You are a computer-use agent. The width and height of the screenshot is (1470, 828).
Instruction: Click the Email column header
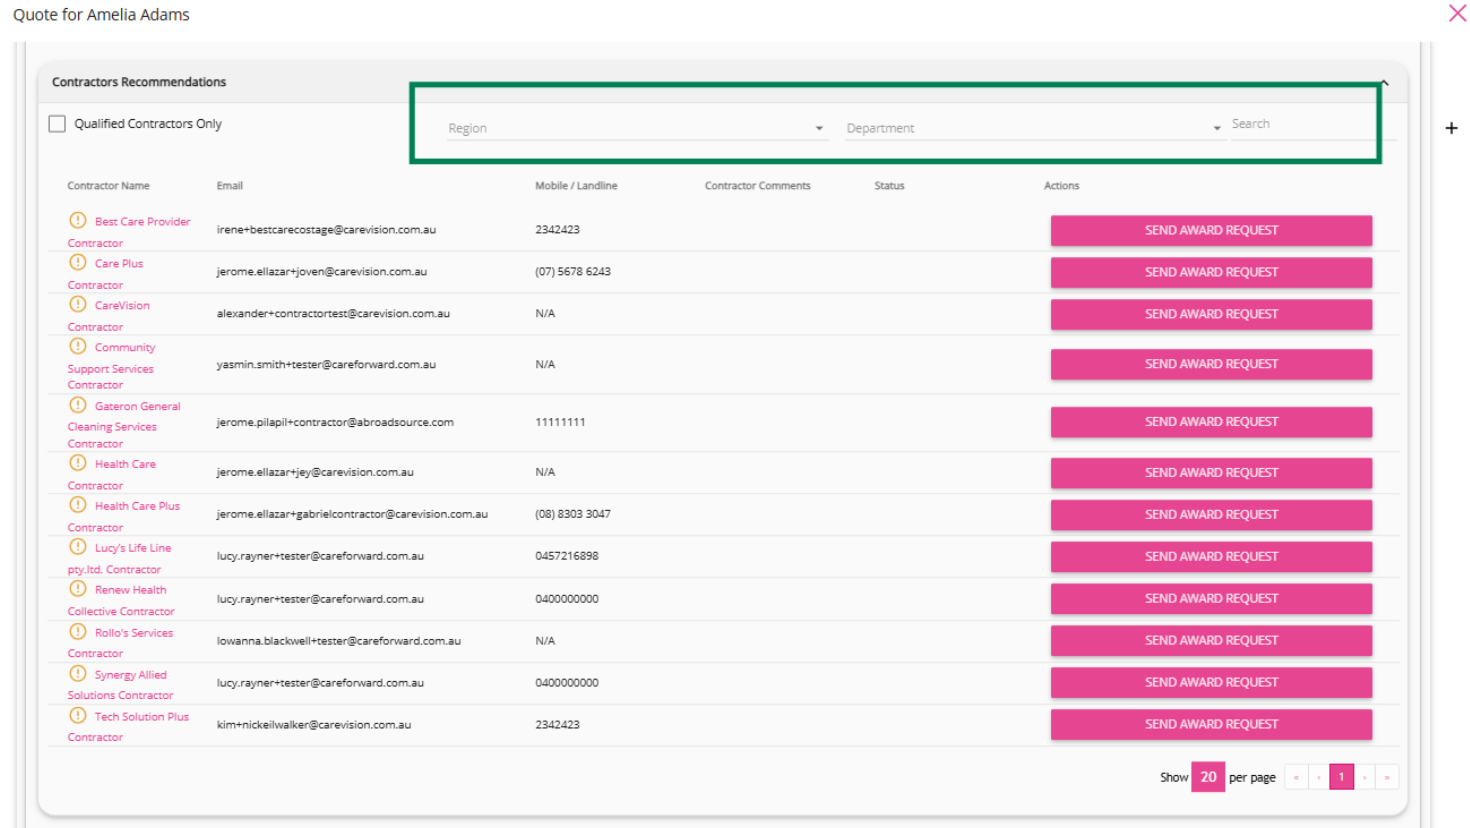point(230,186)
